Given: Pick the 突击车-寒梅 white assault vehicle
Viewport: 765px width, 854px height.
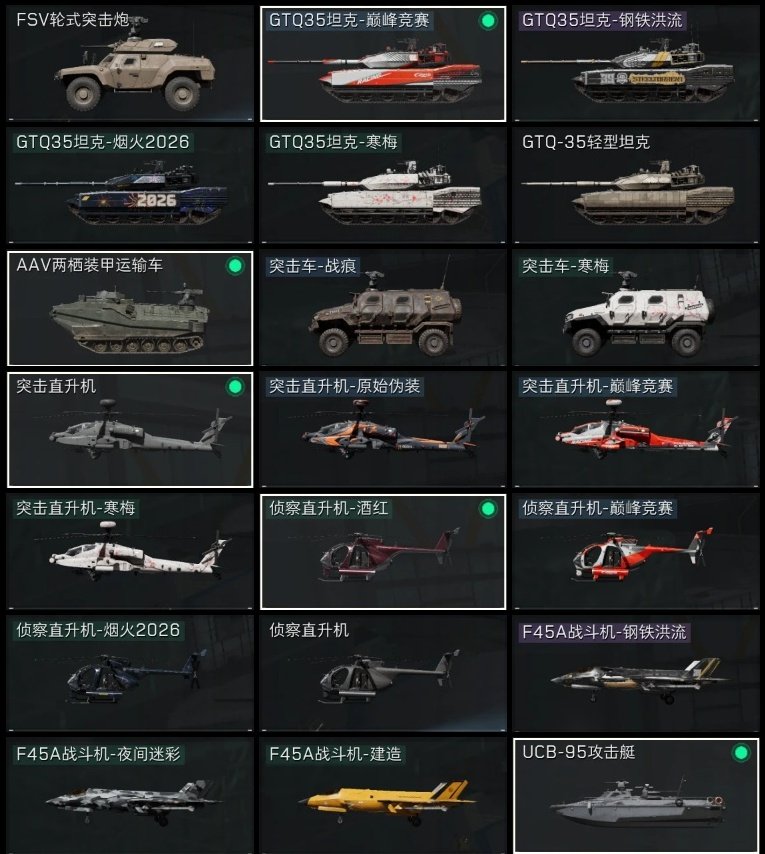Looking at the screenshot, I should (x=636, y=308).
